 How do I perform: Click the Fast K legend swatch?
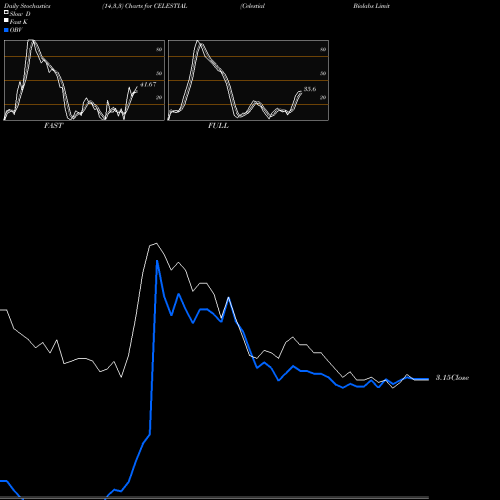pos(6,20)
